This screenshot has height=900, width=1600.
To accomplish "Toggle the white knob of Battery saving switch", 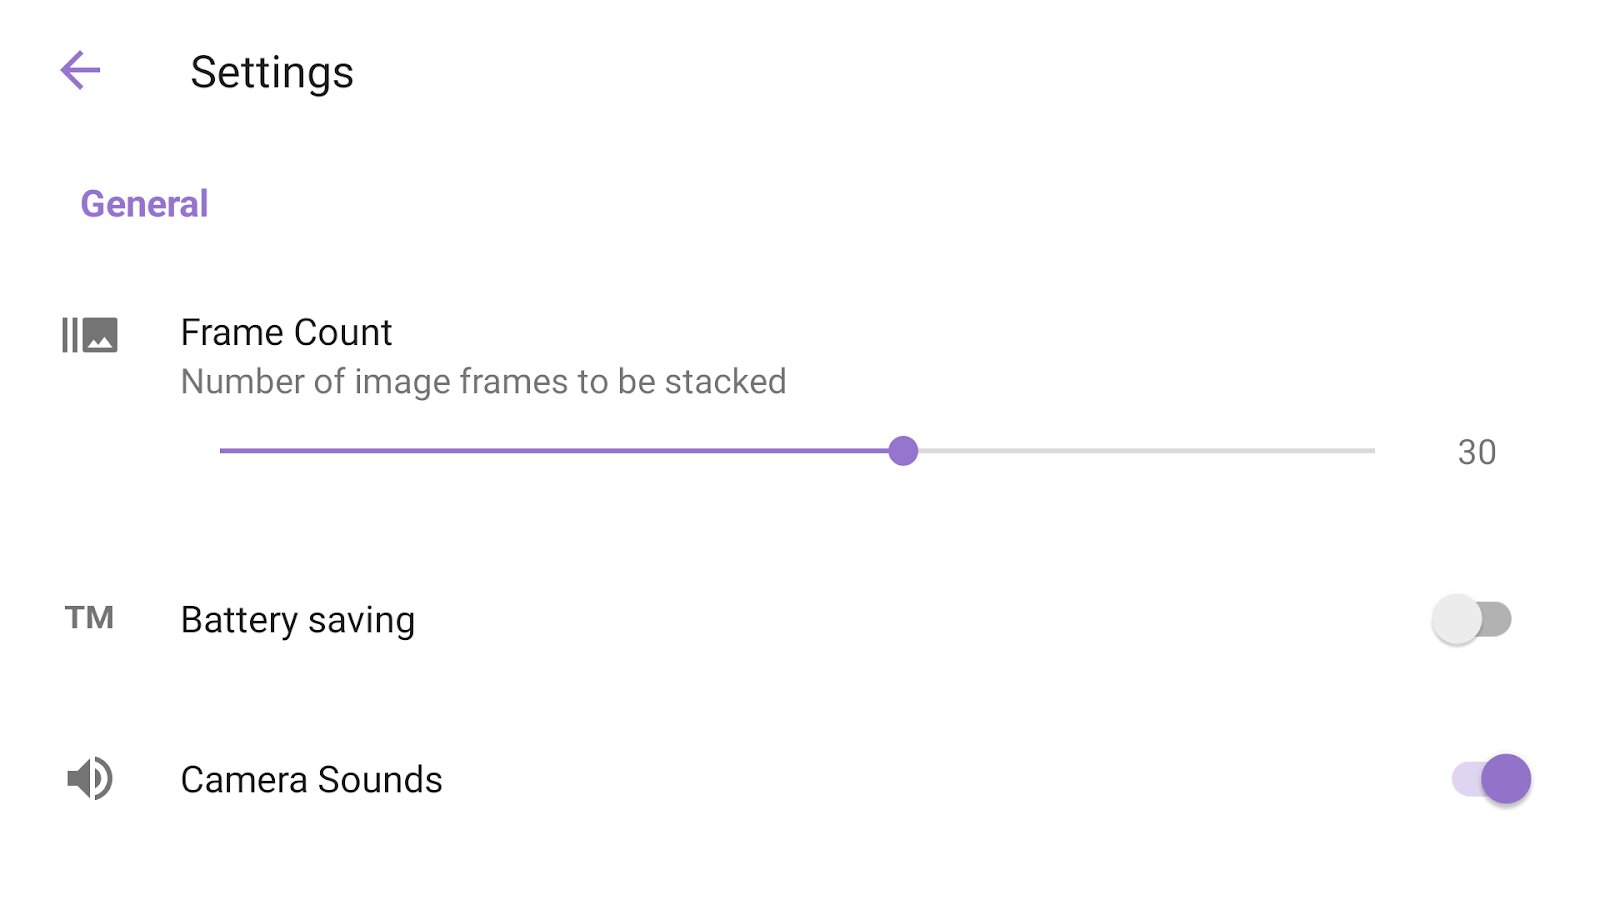I will click(1456, 619).
